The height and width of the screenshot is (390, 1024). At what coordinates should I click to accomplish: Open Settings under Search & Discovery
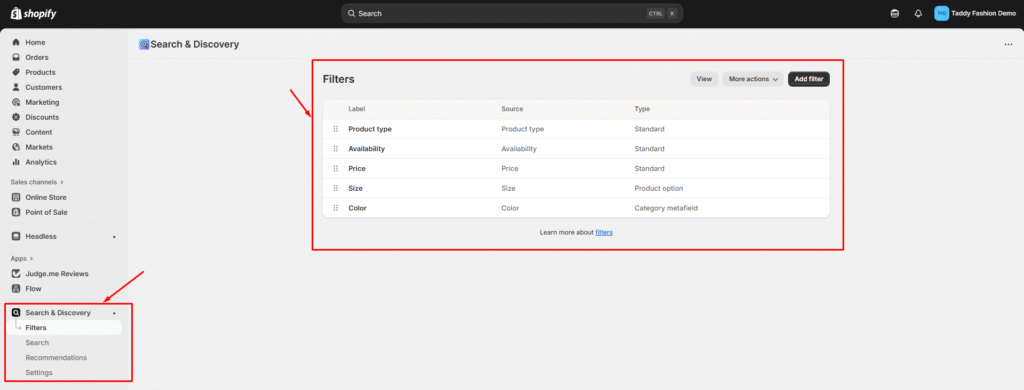pos(39,373)
